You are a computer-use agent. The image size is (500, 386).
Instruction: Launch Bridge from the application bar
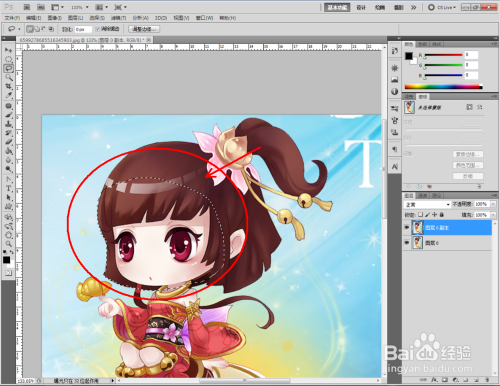(x=27, y=7)
